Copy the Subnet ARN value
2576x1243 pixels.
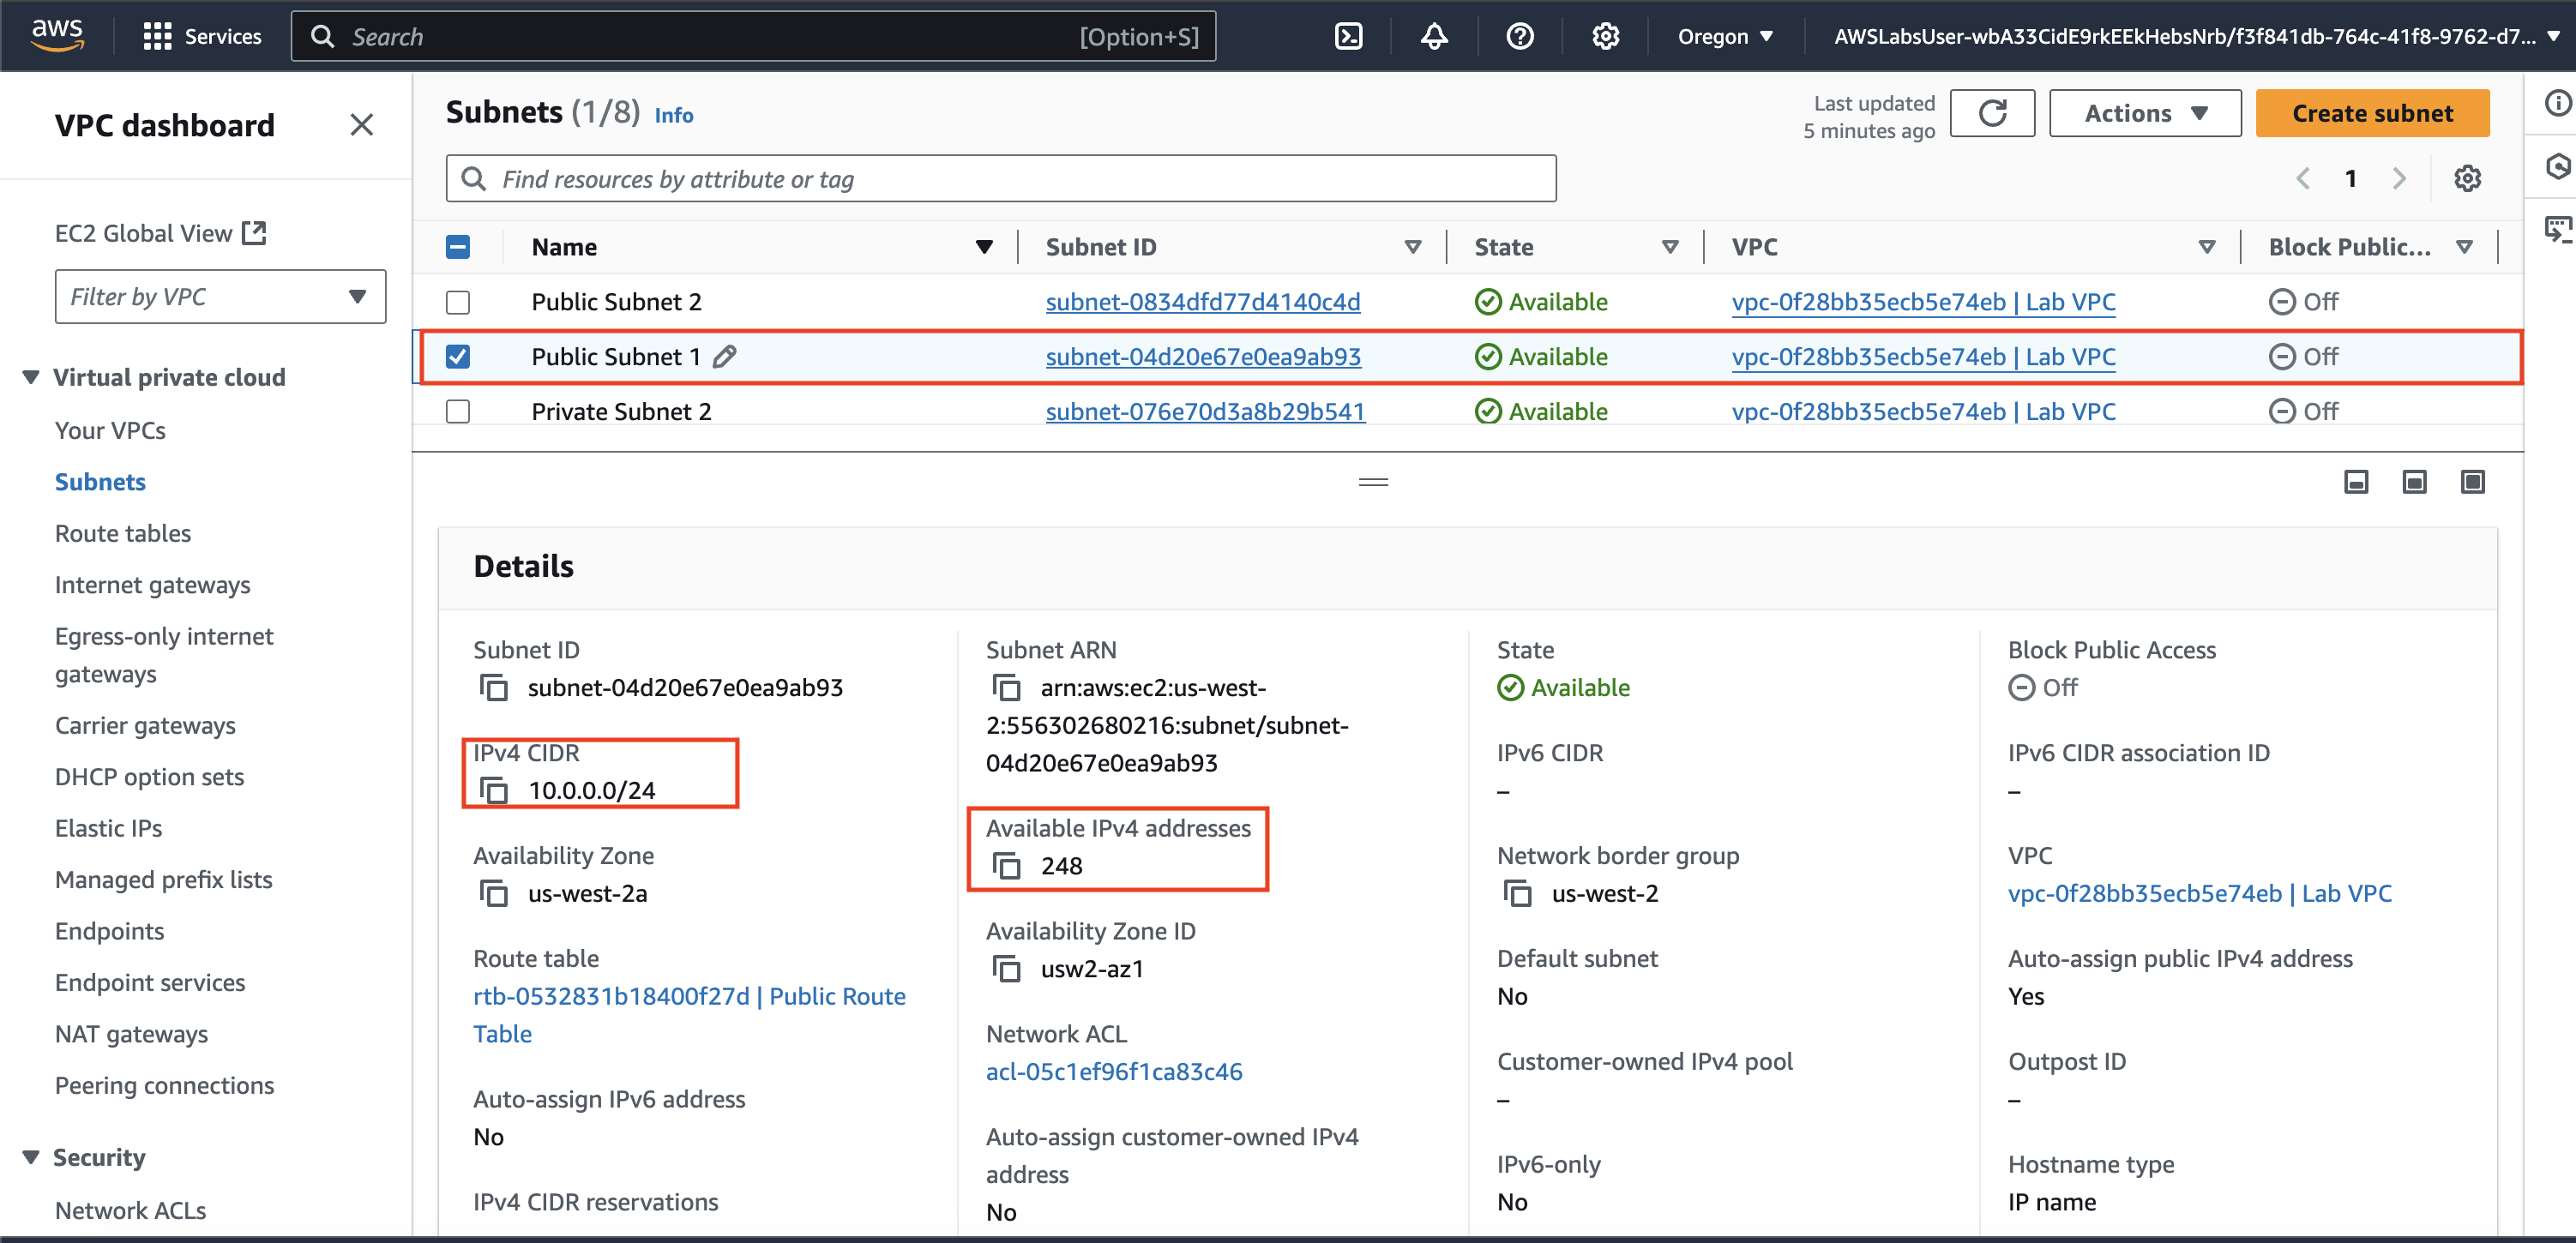[x=1006, y=688]
